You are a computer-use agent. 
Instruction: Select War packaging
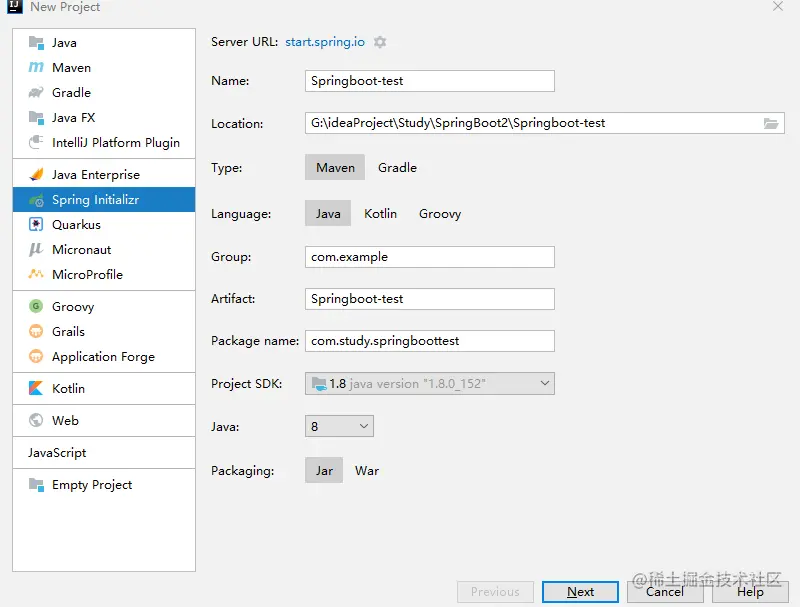(367, 470)
